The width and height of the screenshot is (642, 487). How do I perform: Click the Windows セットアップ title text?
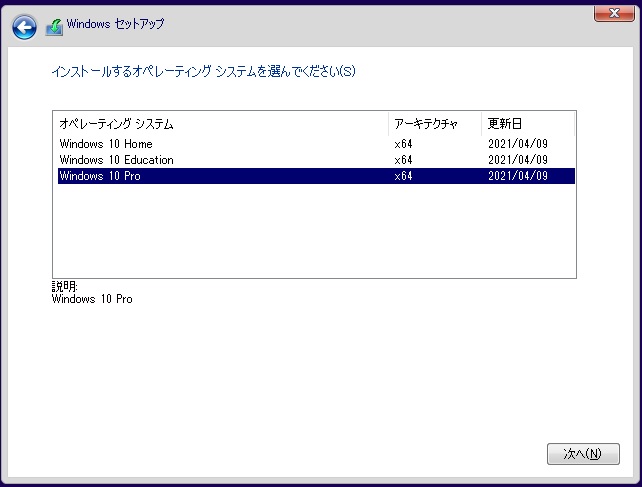click(x=115, y=24)
